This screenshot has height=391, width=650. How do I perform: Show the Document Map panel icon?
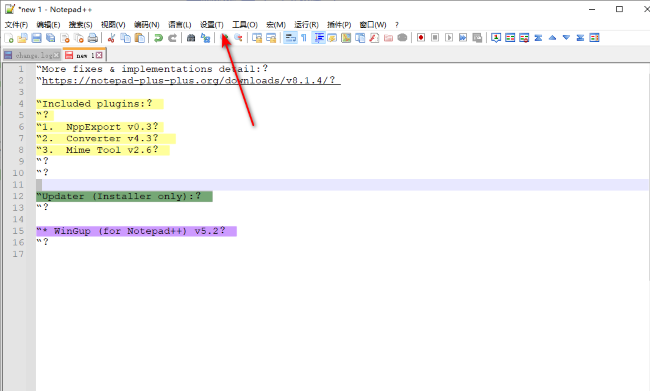coord(346,38)
